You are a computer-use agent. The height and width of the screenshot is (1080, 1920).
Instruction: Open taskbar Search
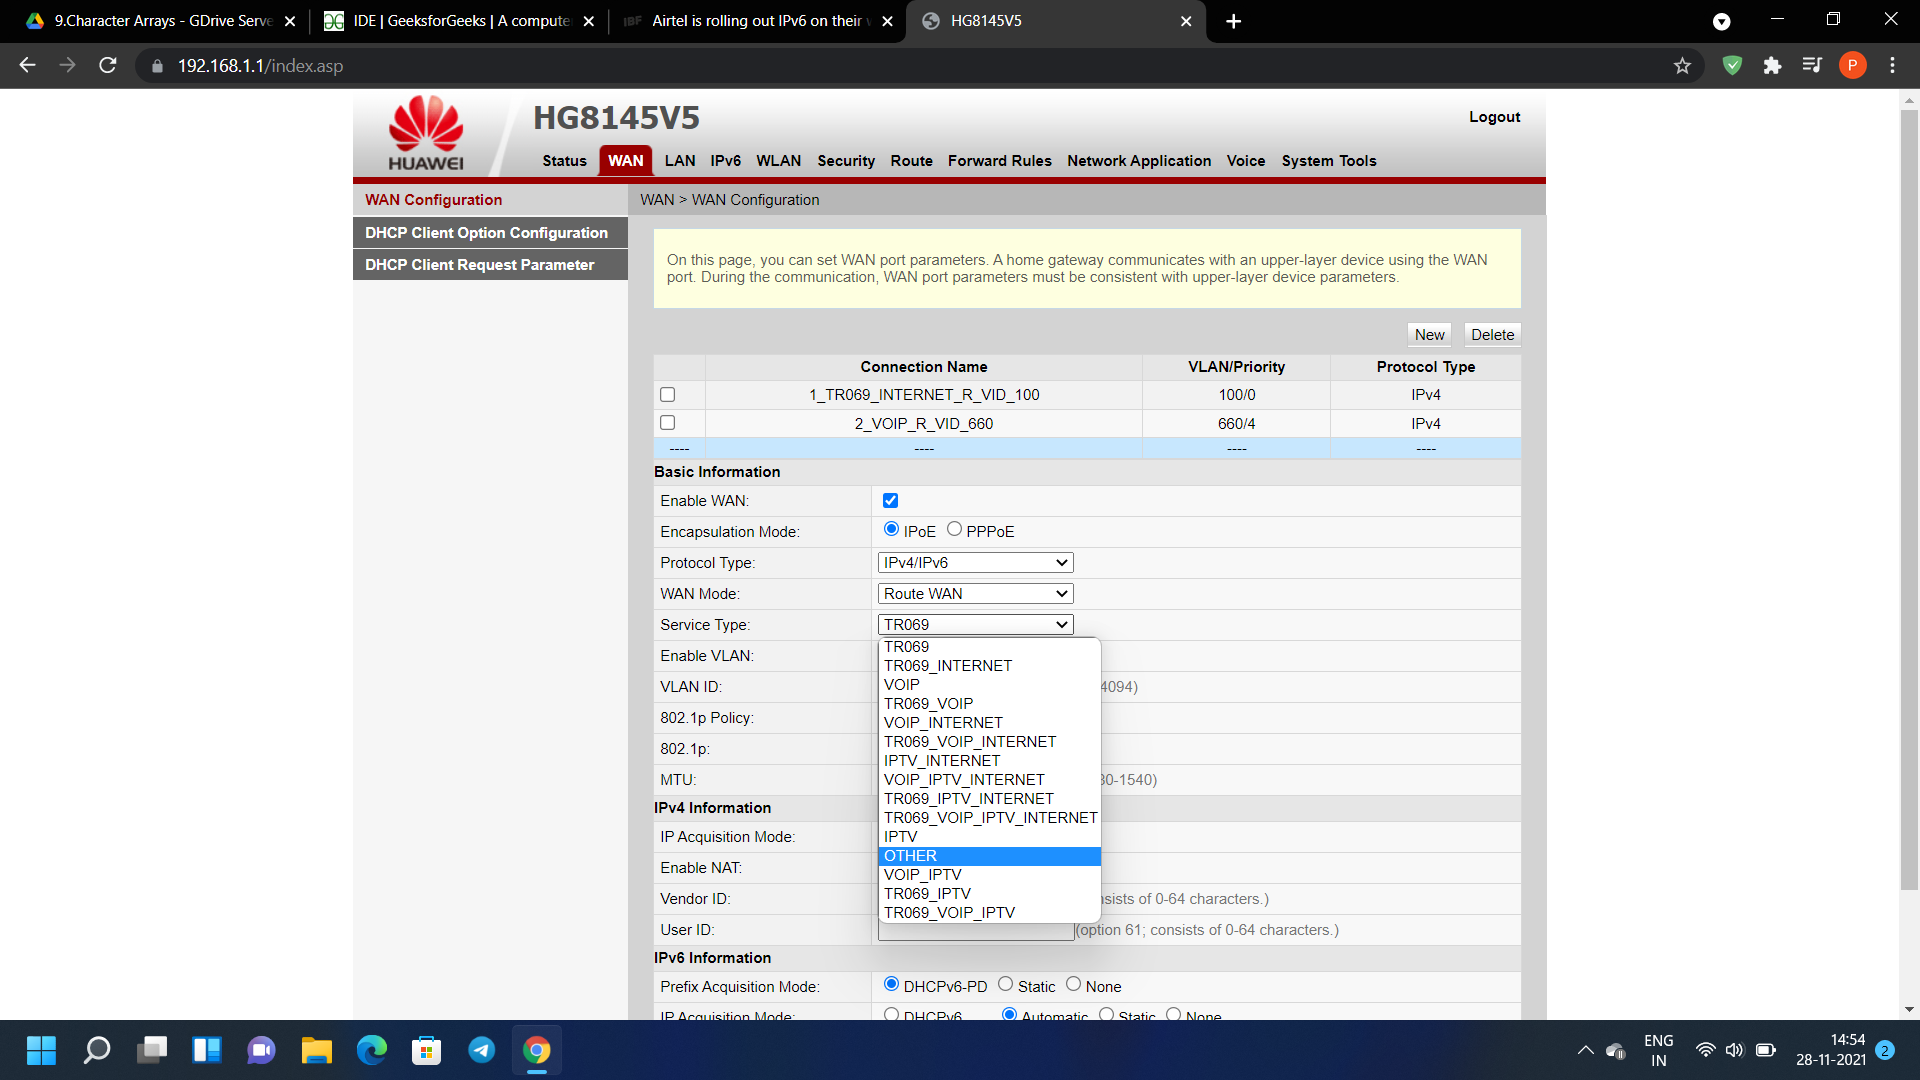tap(97, 1050)
